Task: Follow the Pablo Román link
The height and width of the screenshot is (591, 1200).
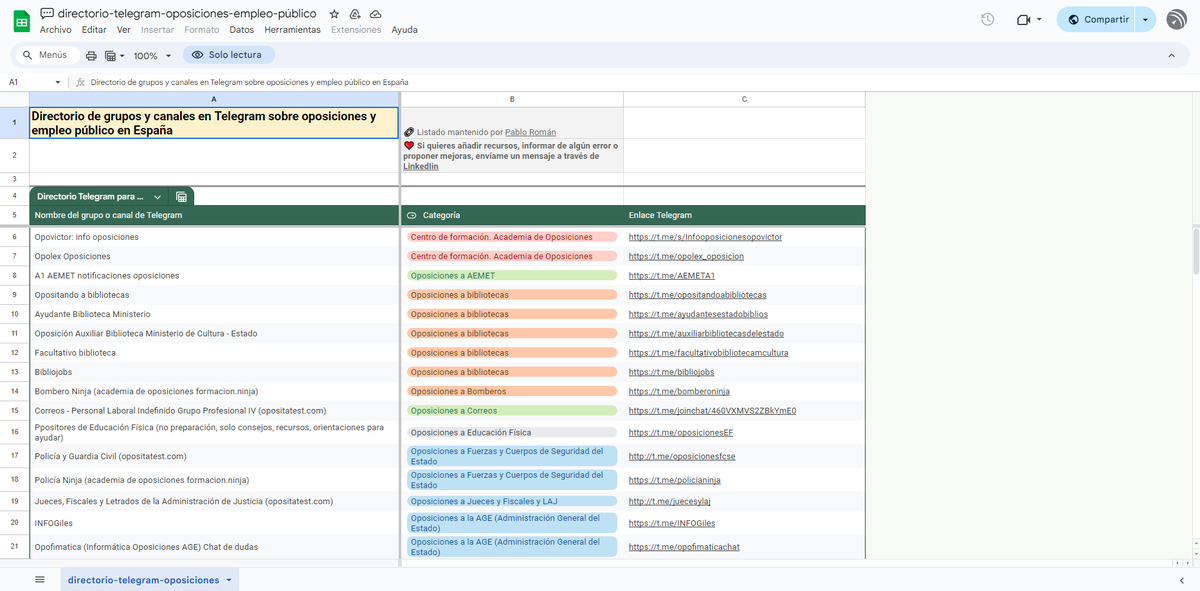Action: pyautogui.click(x=531, y=132)
